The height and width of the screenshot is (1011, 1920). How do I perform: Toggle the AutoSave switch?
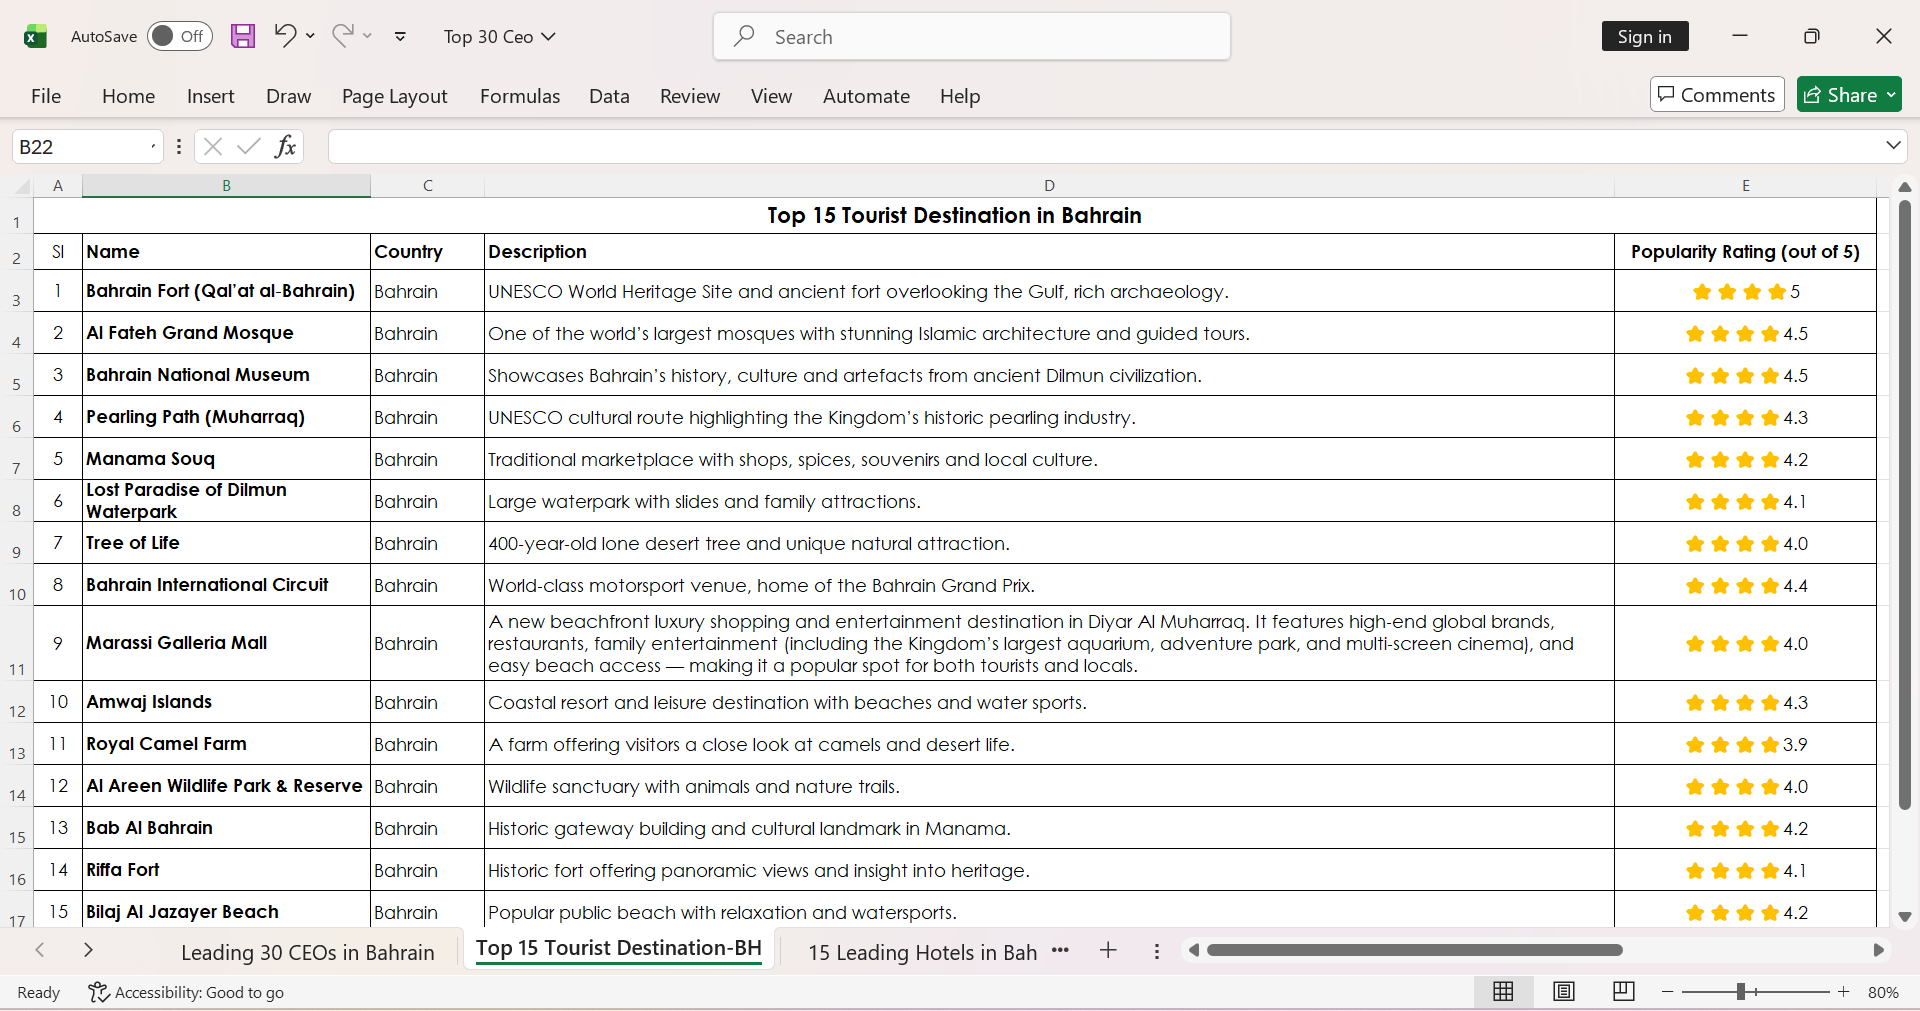pos(180,36)
